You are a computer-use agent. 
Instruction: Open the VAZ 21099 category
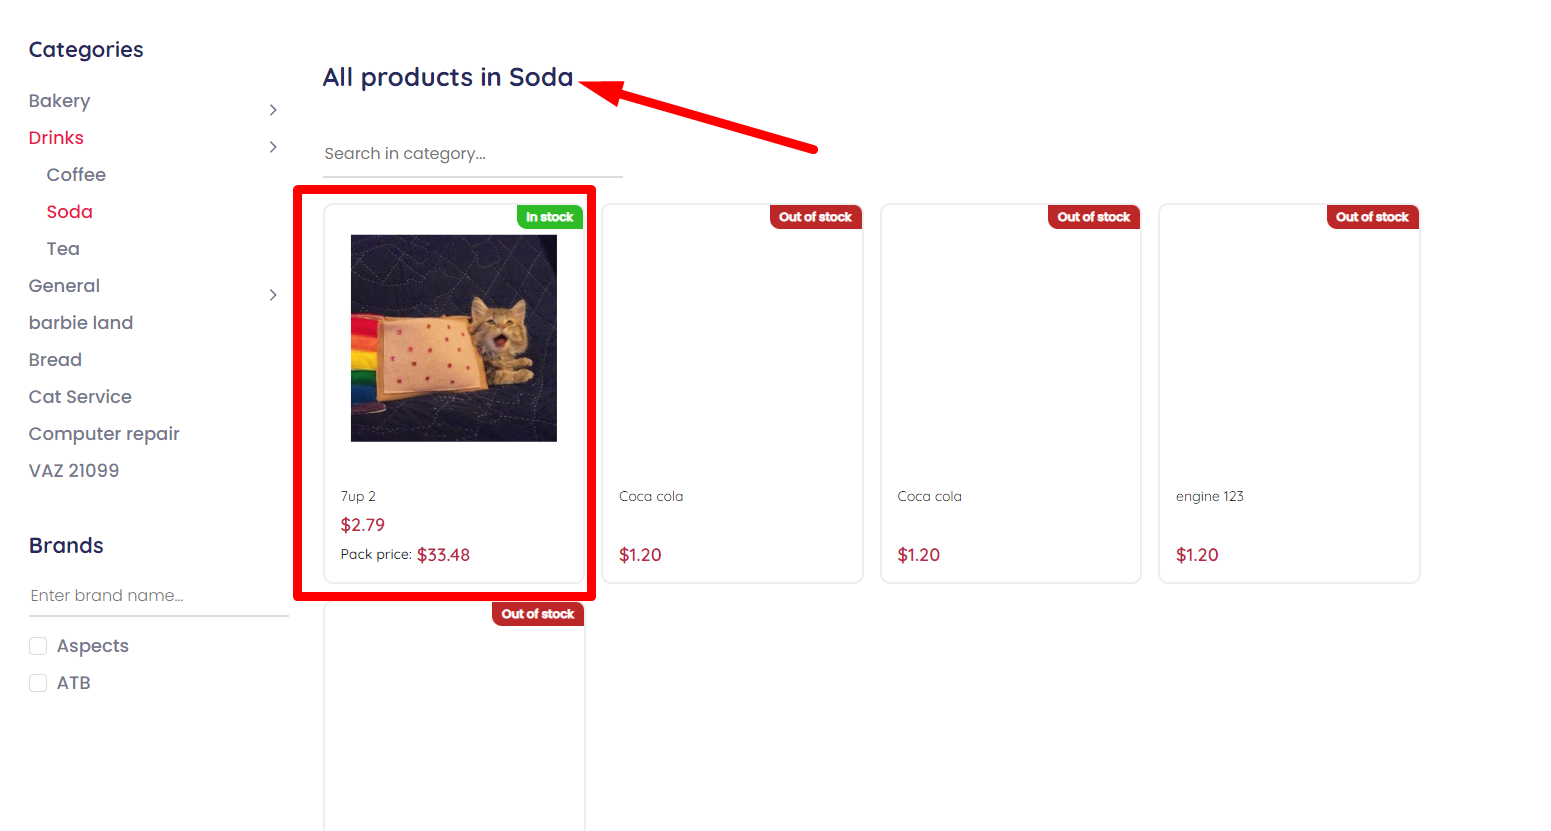(74, 471)
